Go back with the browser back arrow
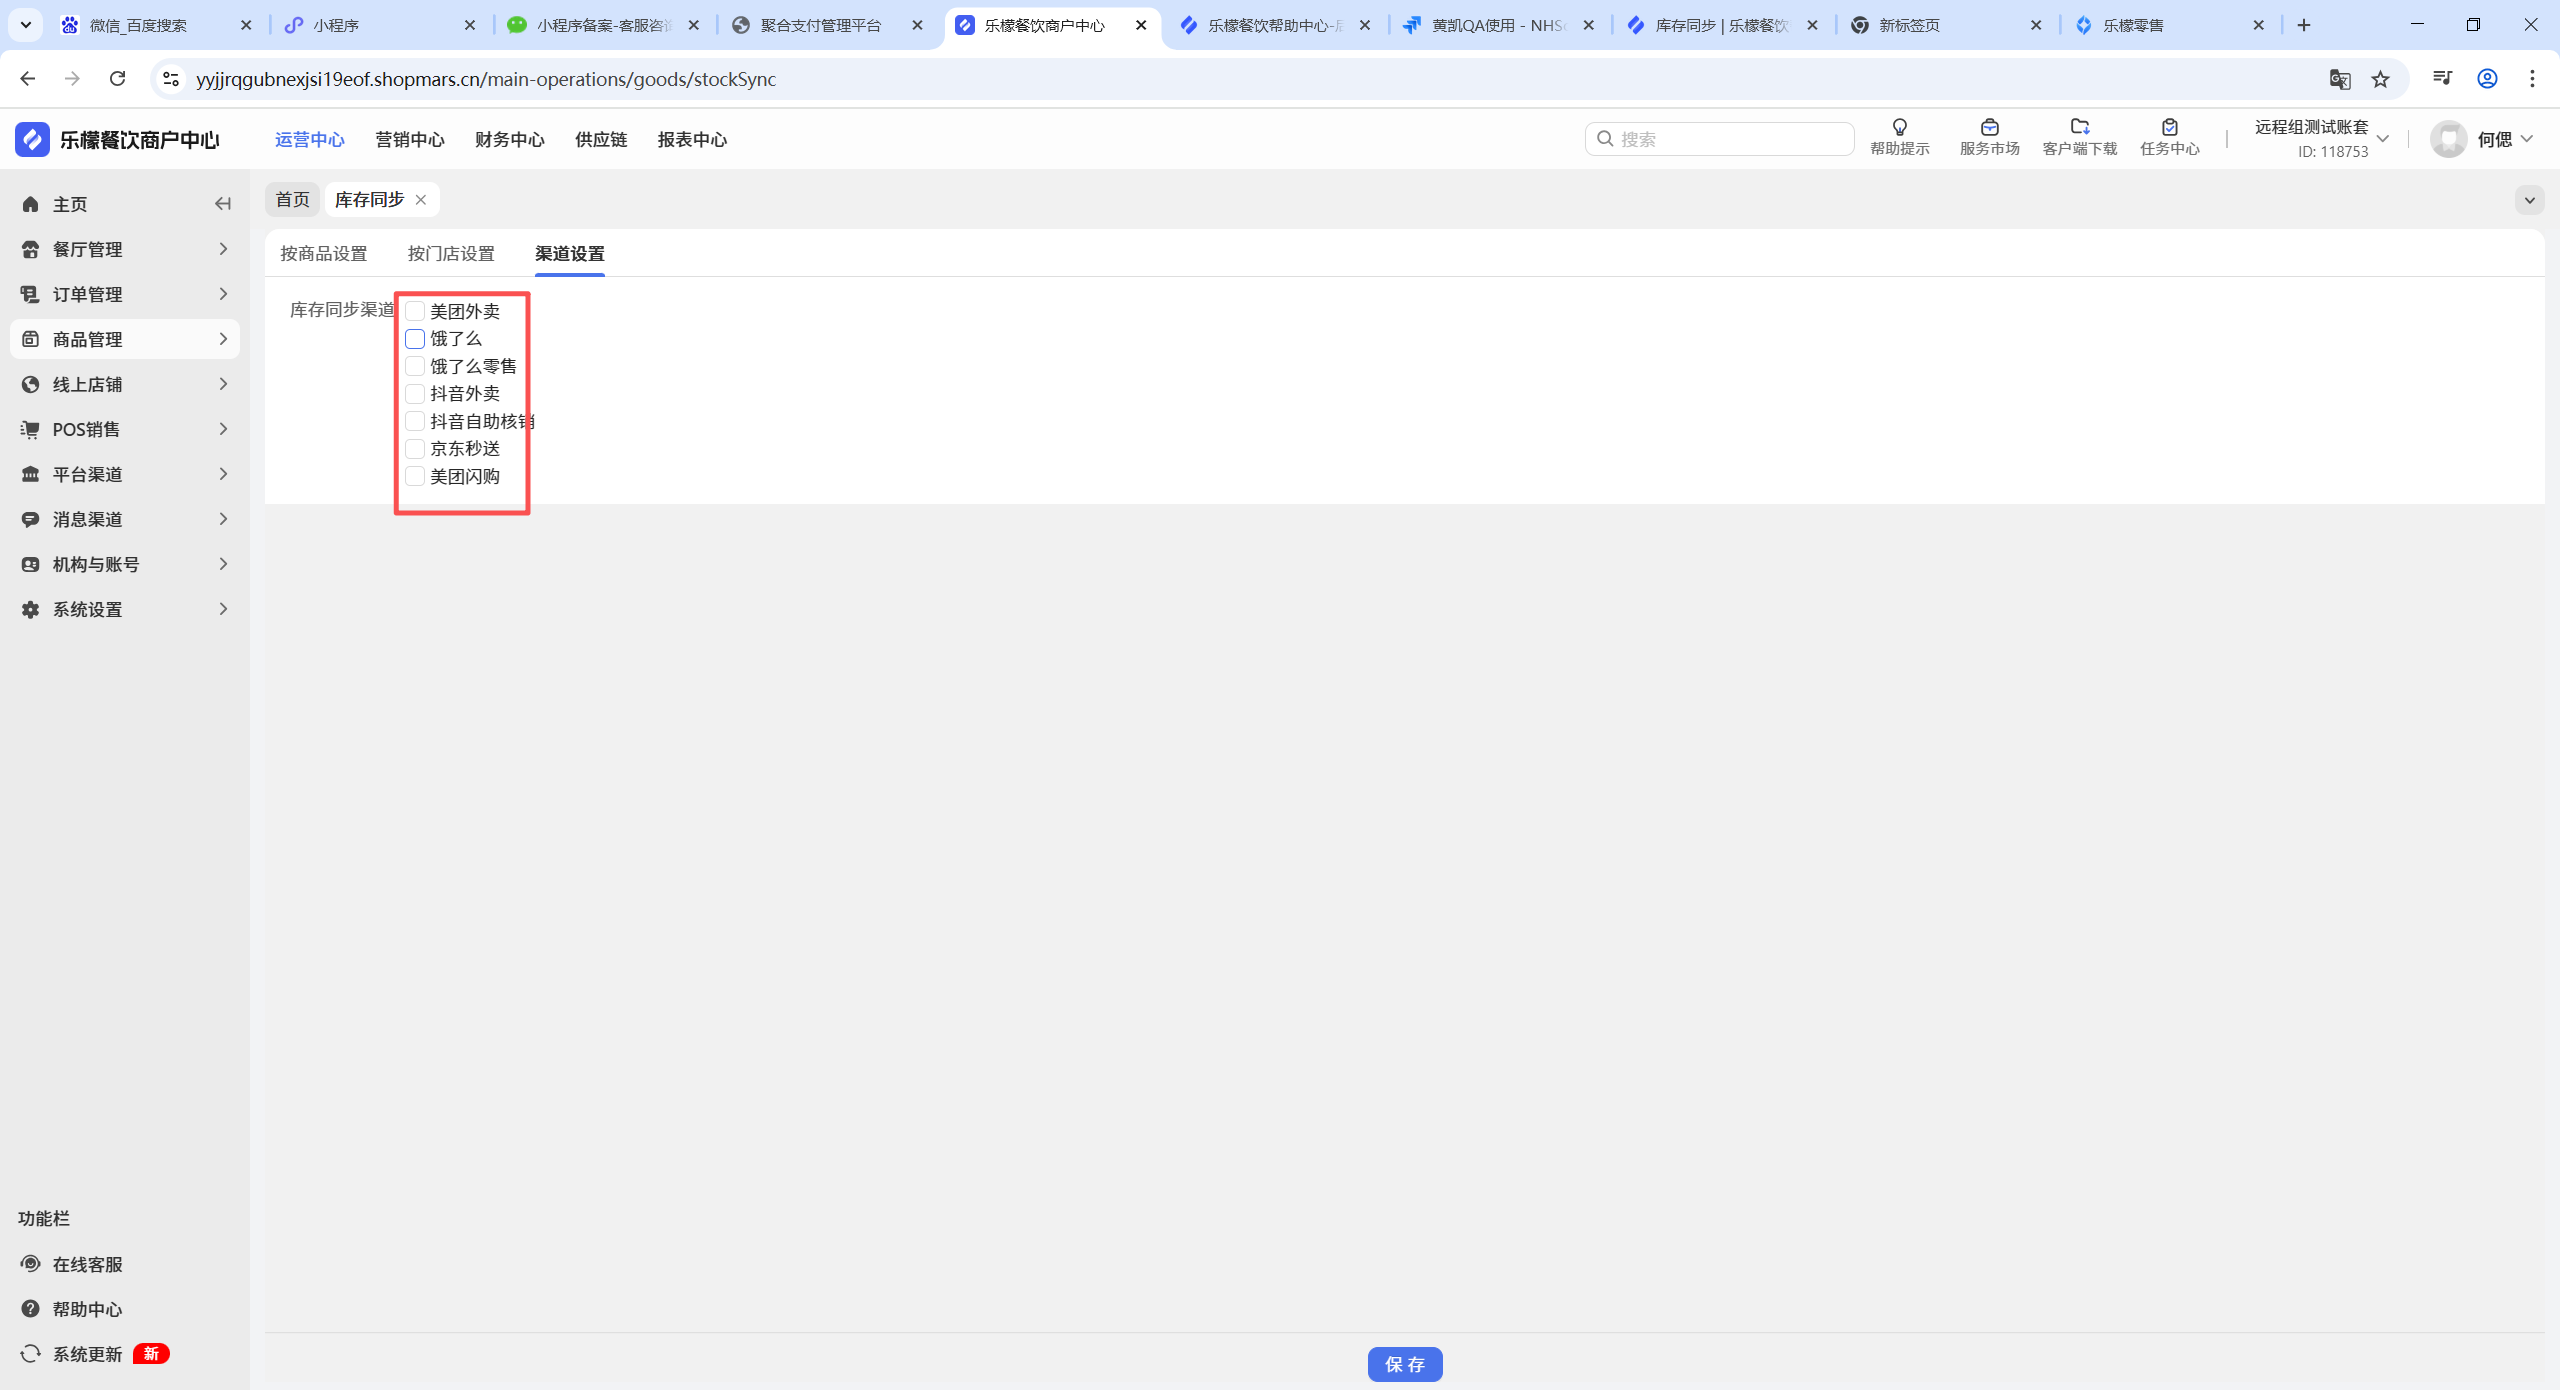 click(27, 79)
